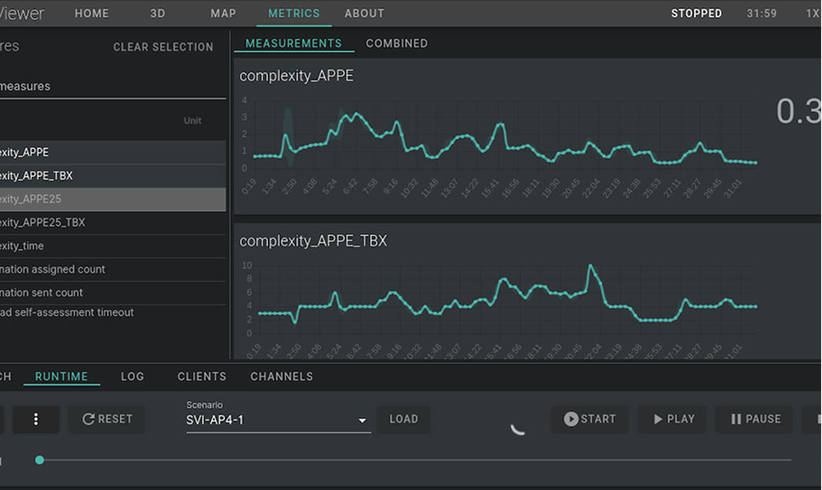The image size is (822, 490).
Task: Go to the Map page
Action: [223, 14]
